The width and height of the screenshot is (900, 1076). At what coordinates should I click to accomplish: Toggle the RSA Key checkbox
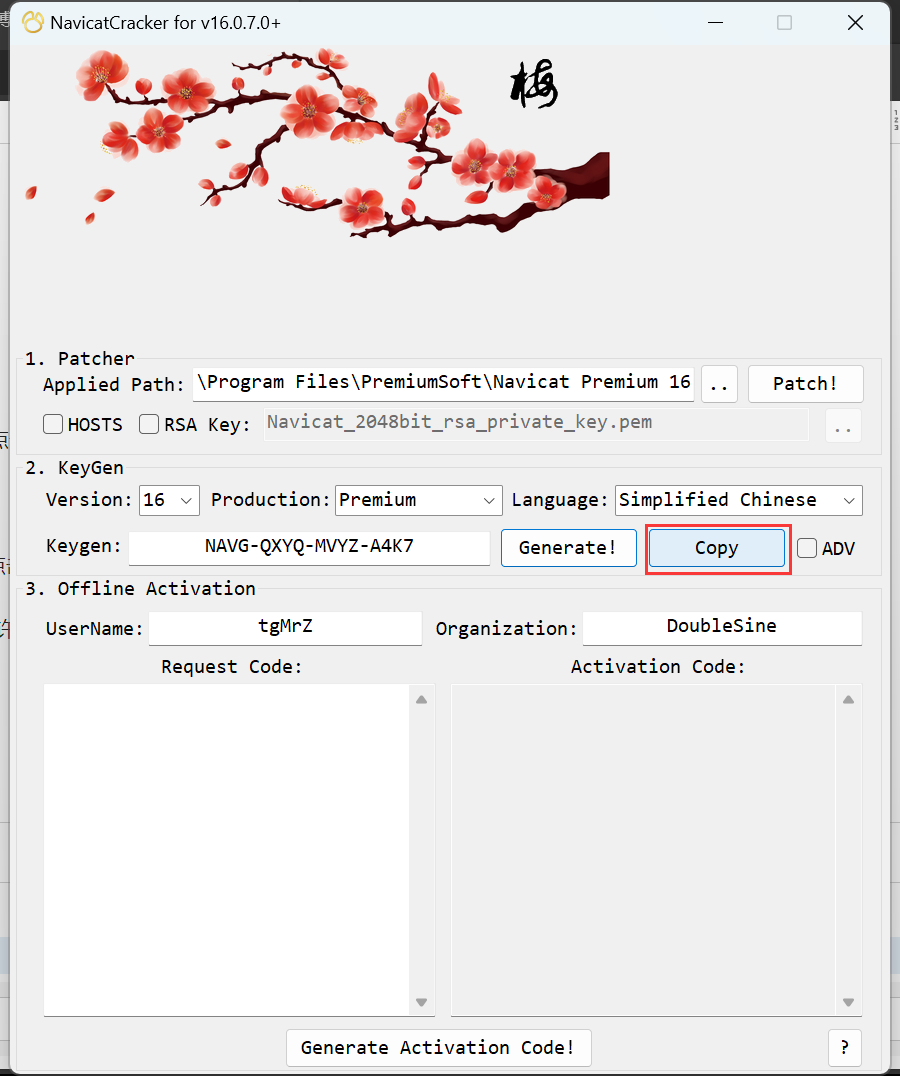(149, 425)
